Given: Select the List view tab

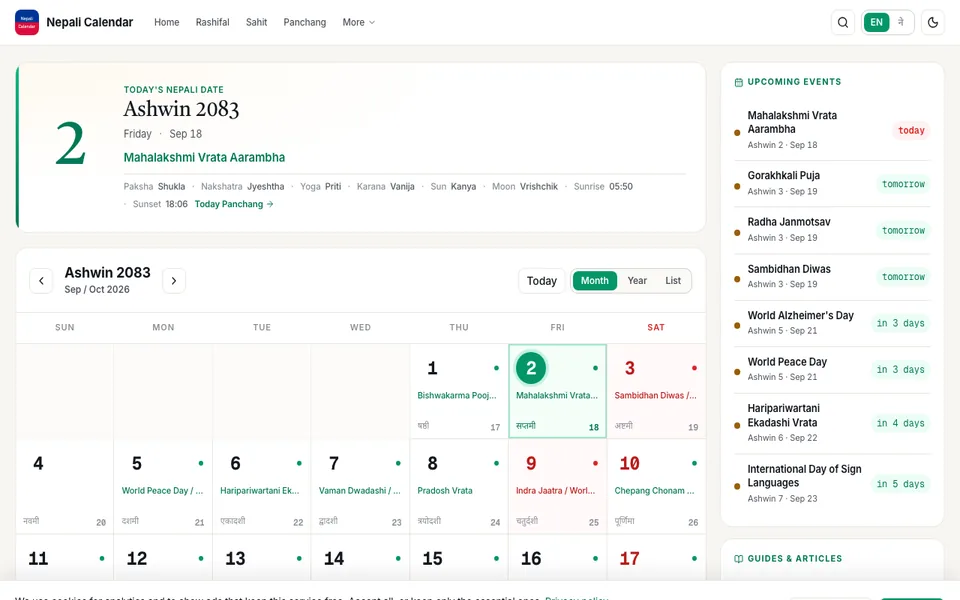Looking at the screenshot, I should 673,281.
